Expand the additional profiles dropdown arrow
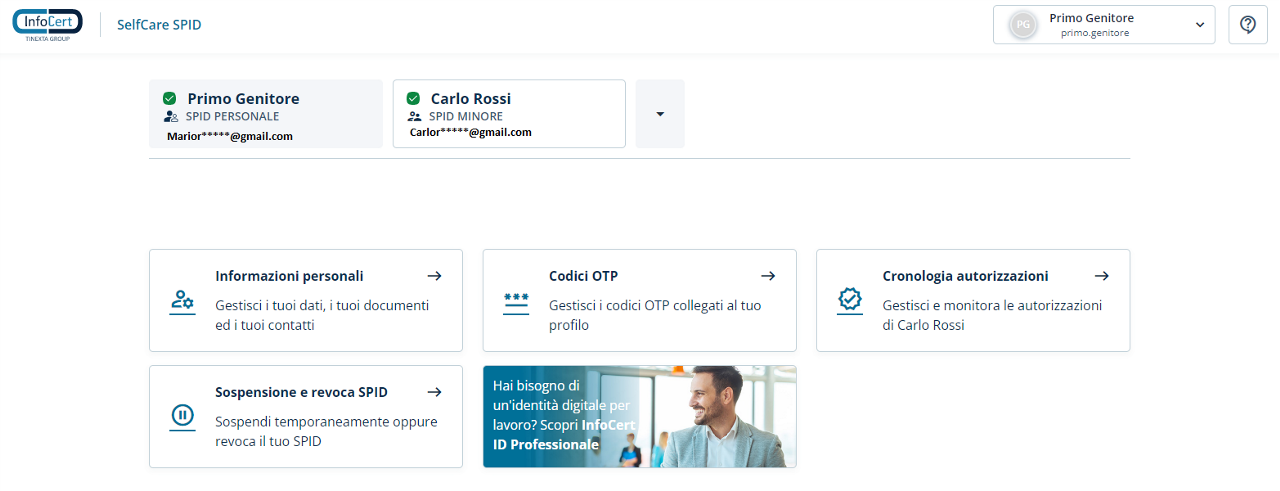Screen dimensions: 1280x491 pyautogui.click(x=660, y=114)
